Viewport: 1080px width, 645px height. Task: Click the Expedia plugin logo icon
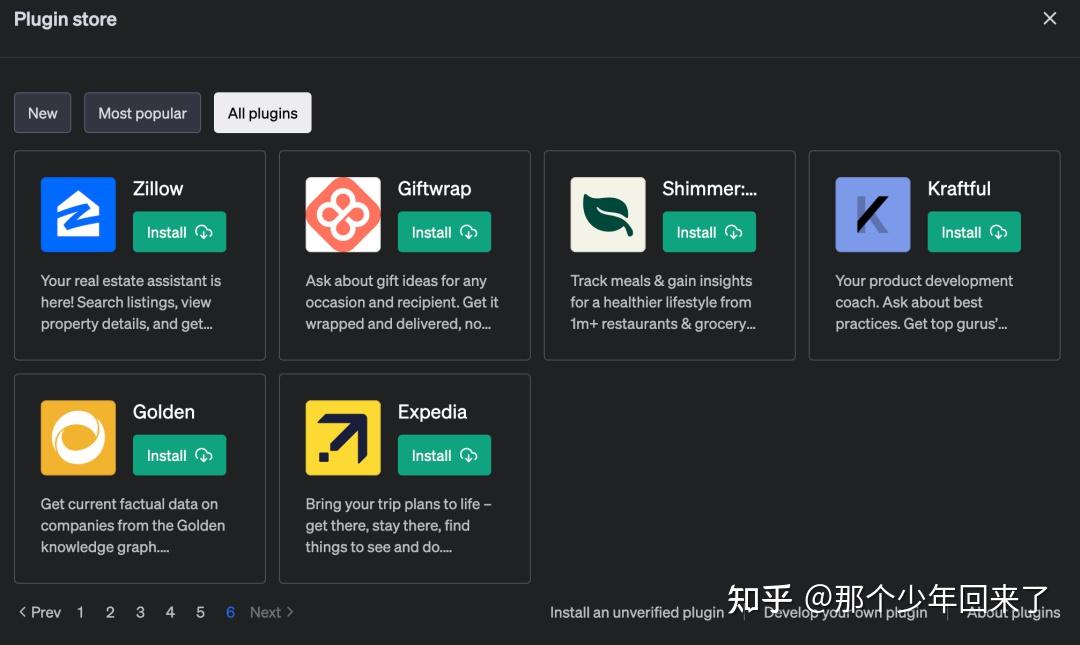(x=343, y=437)
